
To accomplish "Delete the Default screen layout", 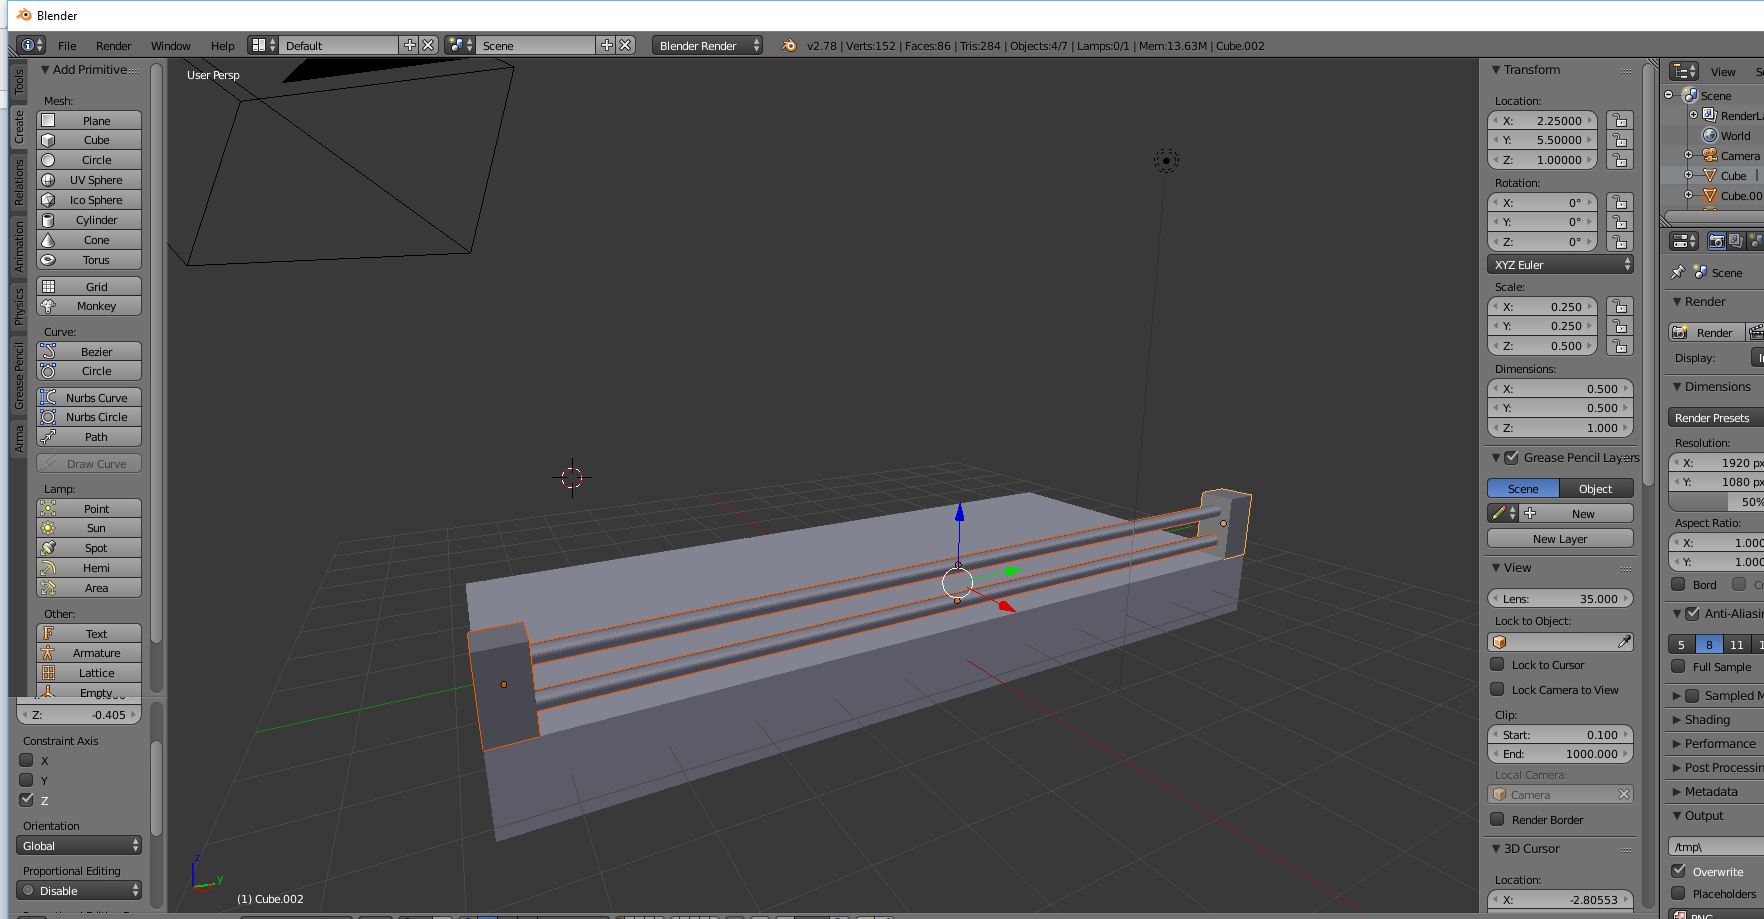I will click(x=428, y=45).
